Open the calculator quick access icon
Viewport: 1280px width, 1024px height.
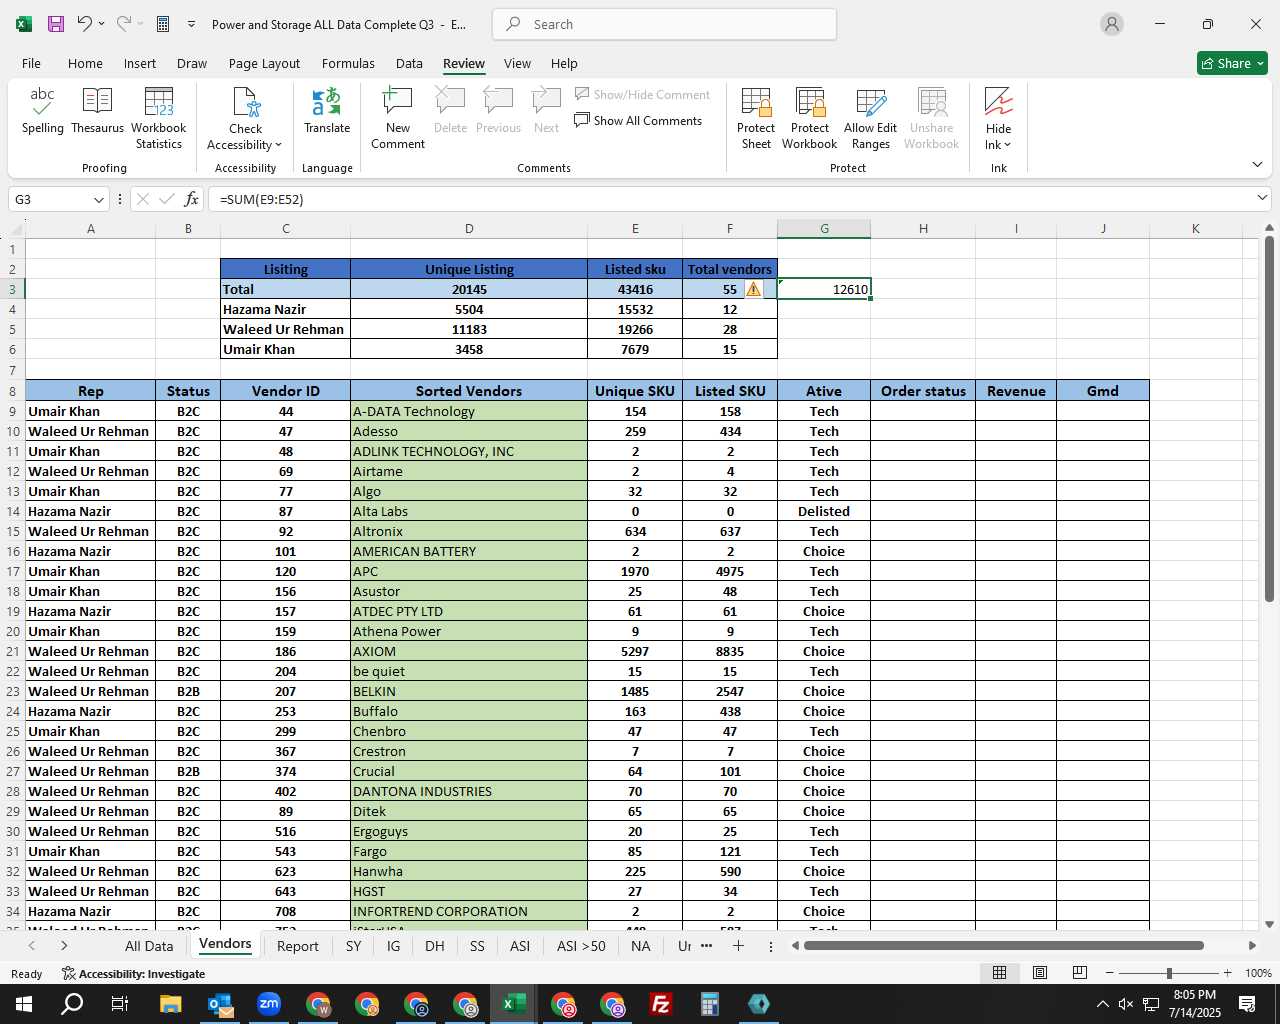[163, 24]
